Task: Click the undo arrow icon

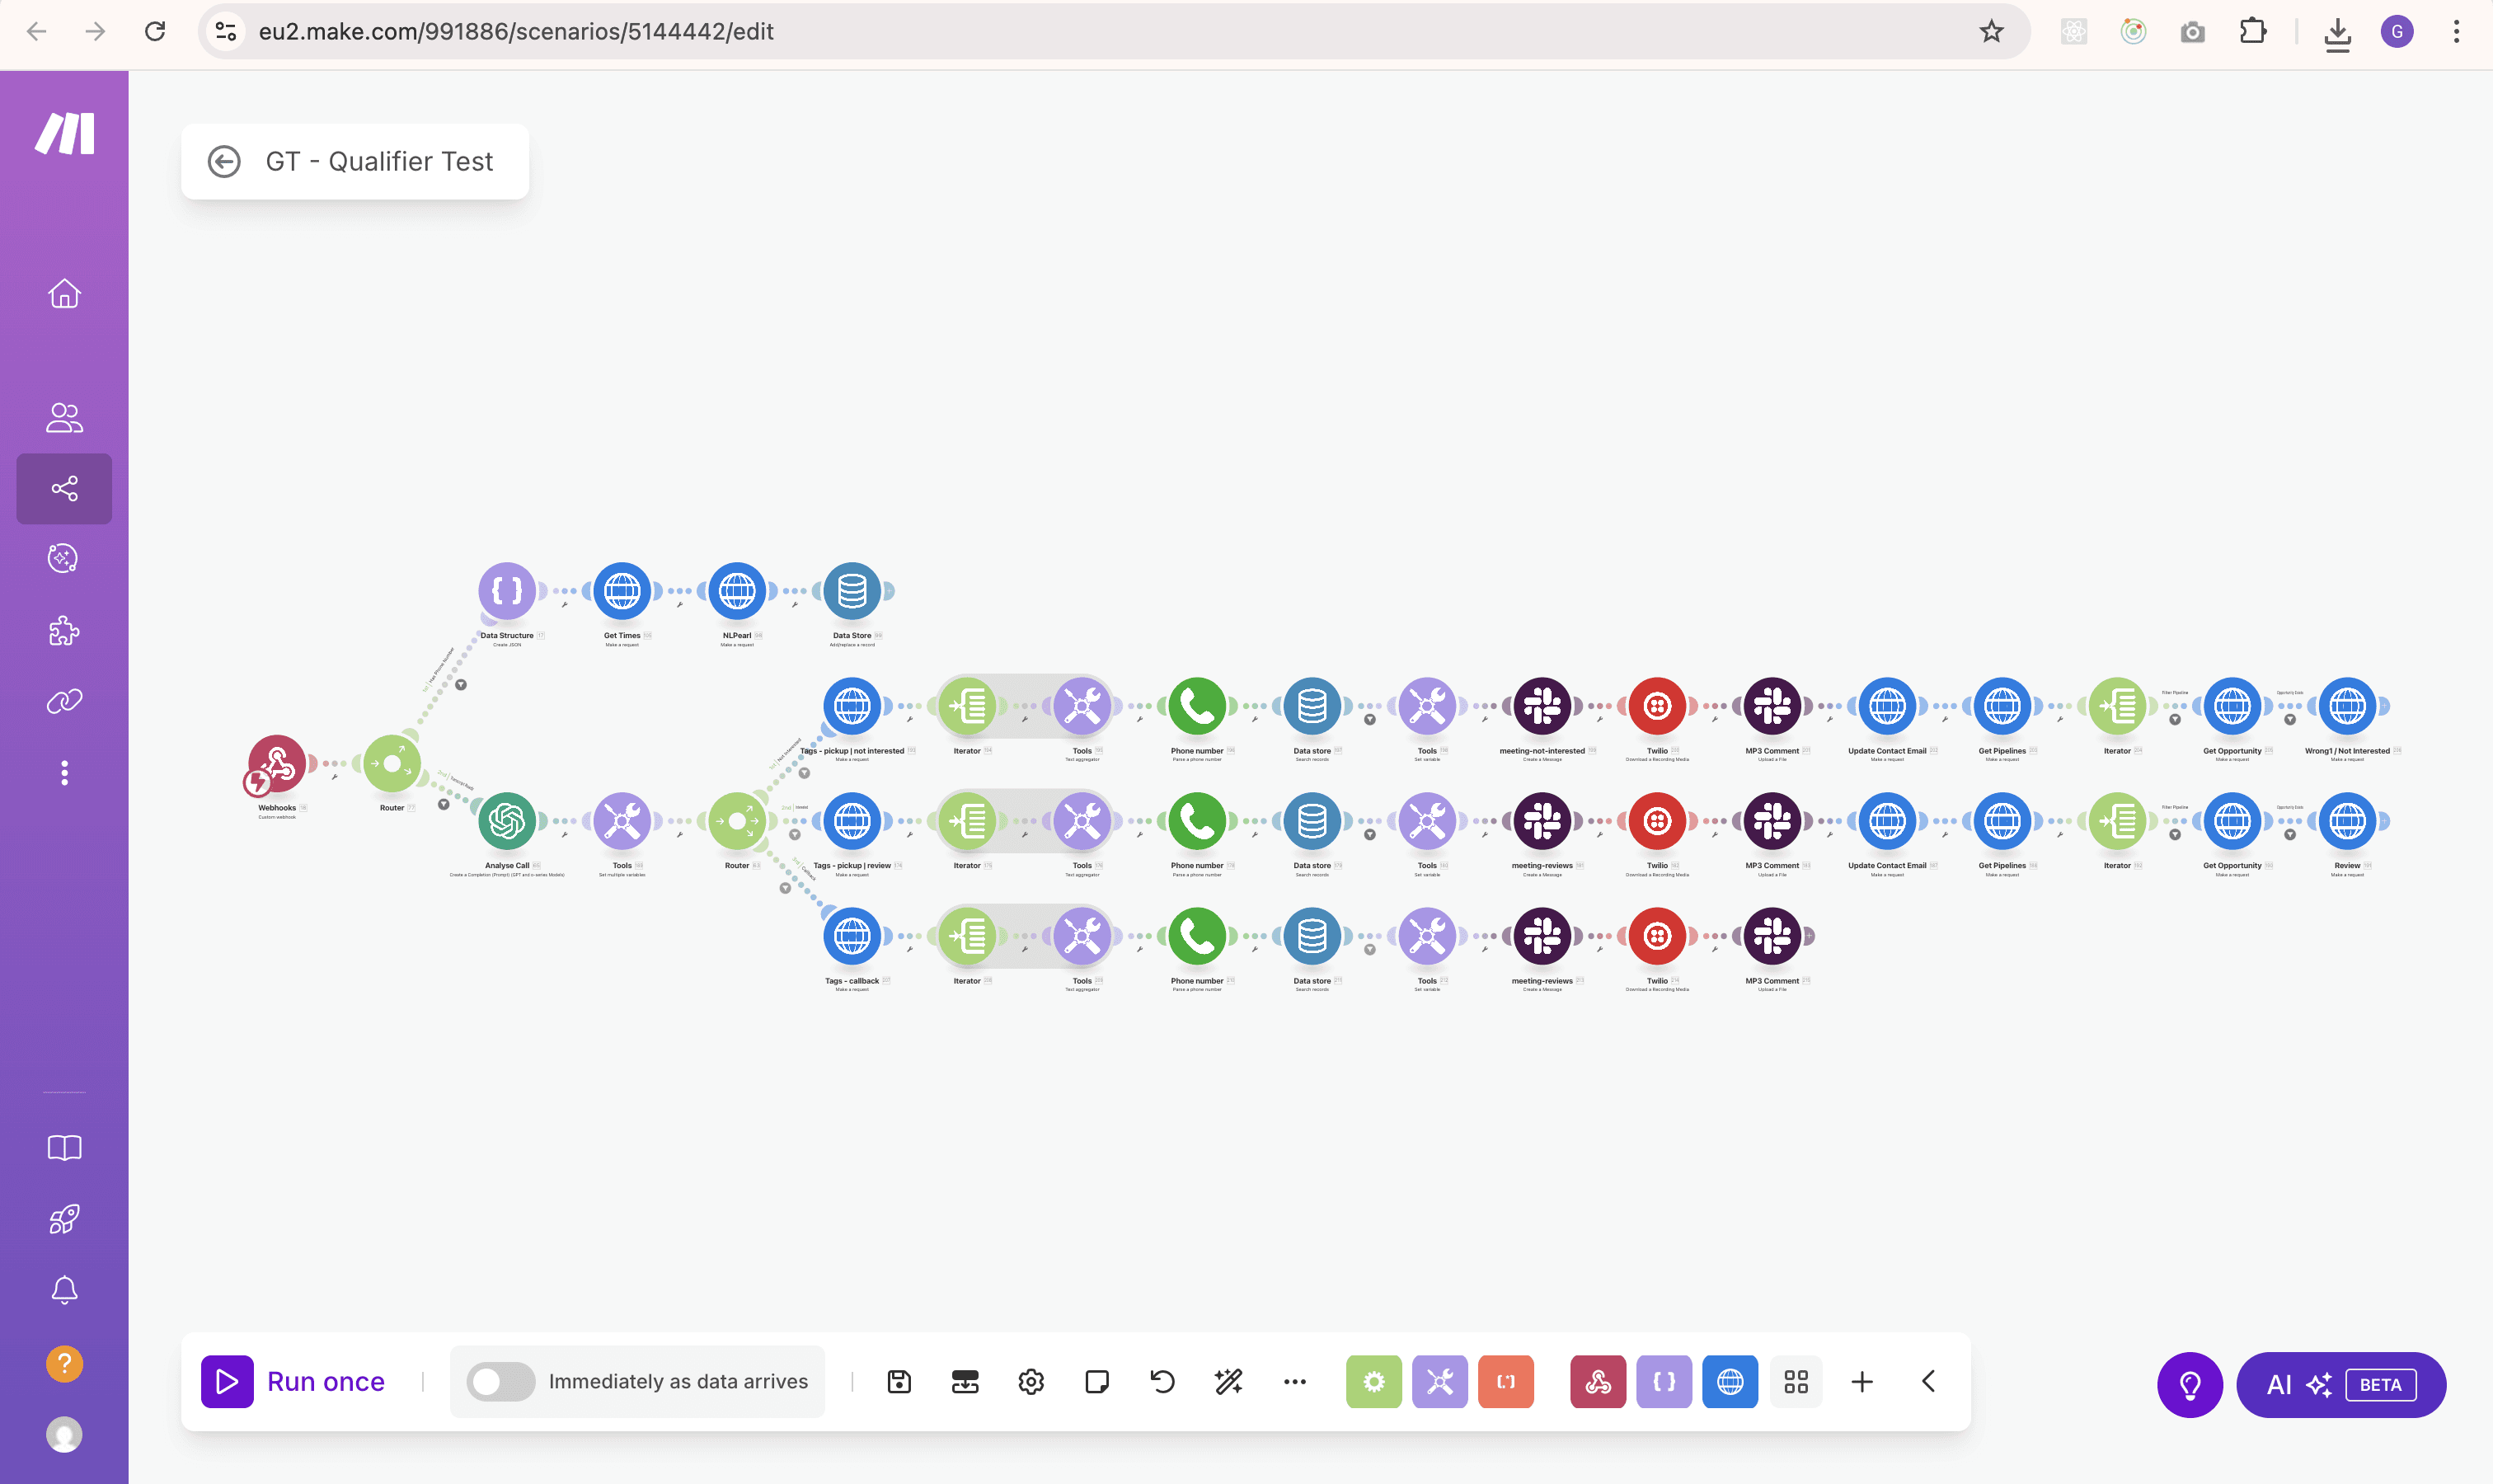Action: click(x=1162, y=1381)
